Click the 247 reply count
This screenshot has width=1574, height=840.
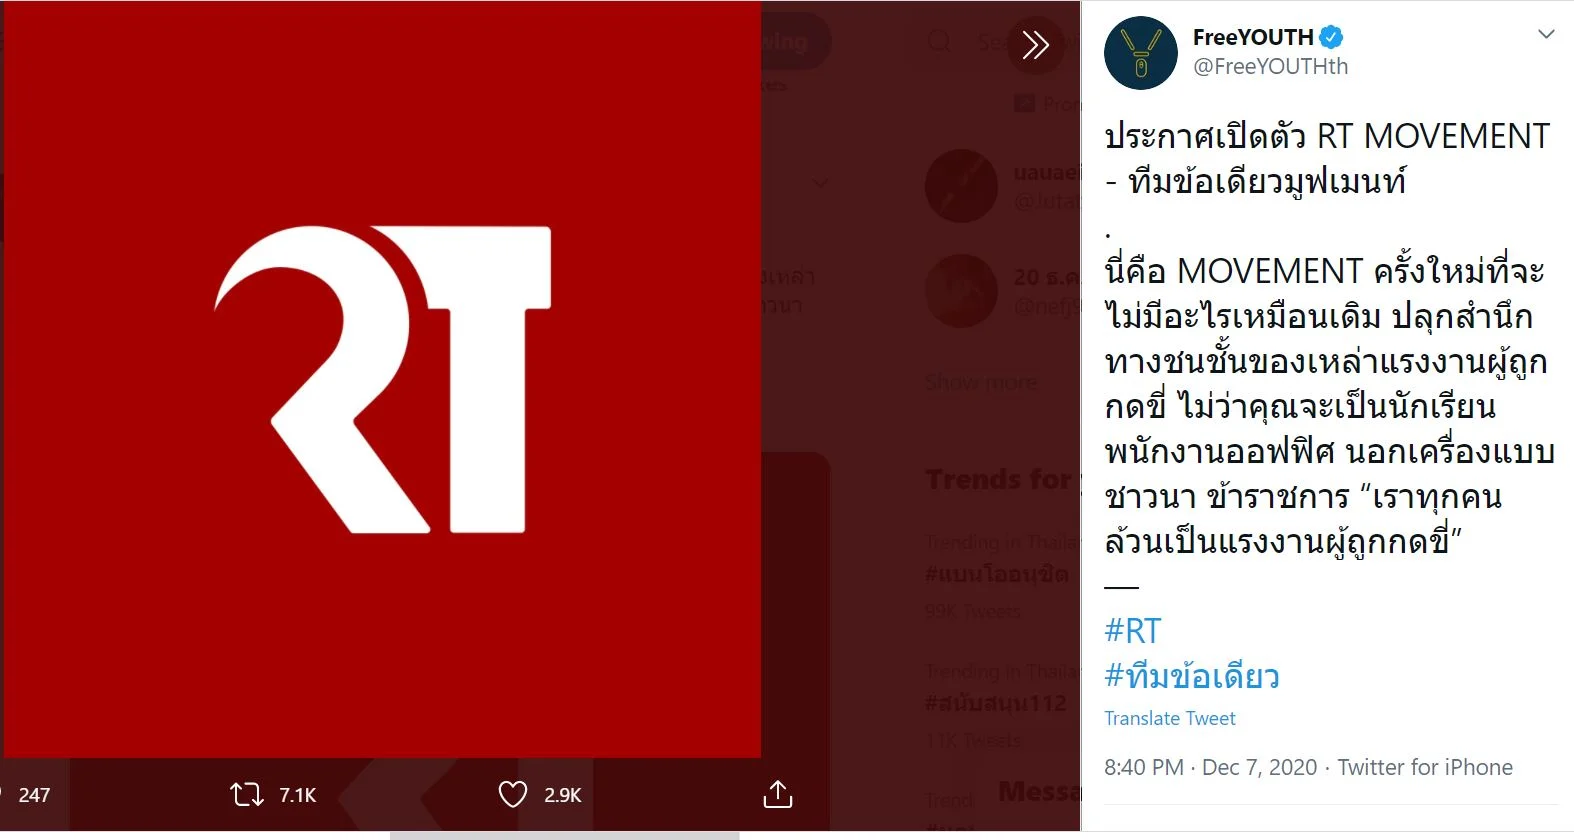click(34, 795)
